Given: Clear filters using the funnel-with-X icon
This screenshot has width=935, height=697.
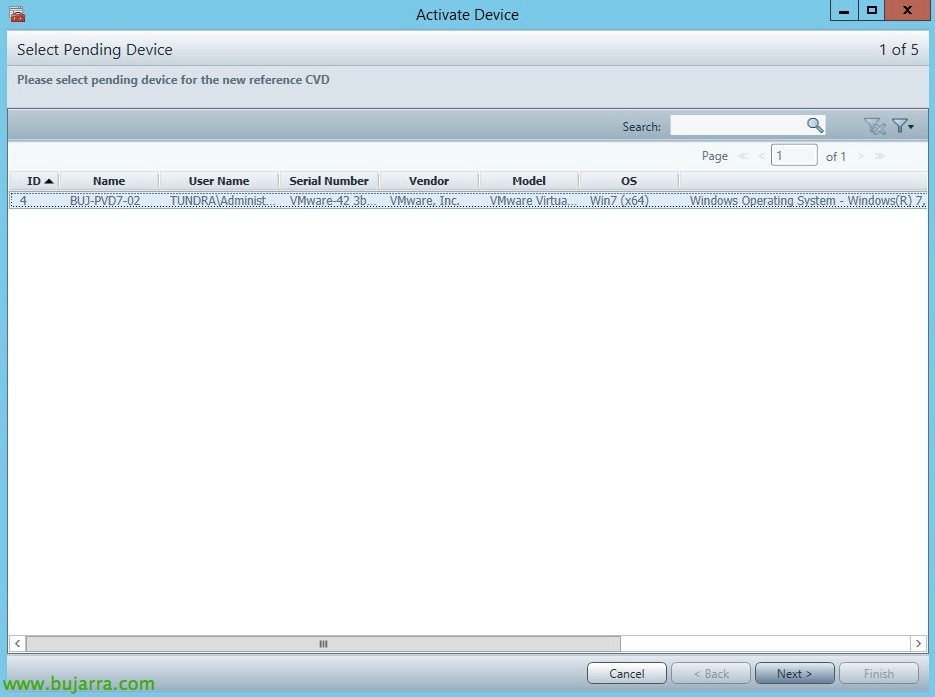Looking at the screenshot, I should pos(874,126).
